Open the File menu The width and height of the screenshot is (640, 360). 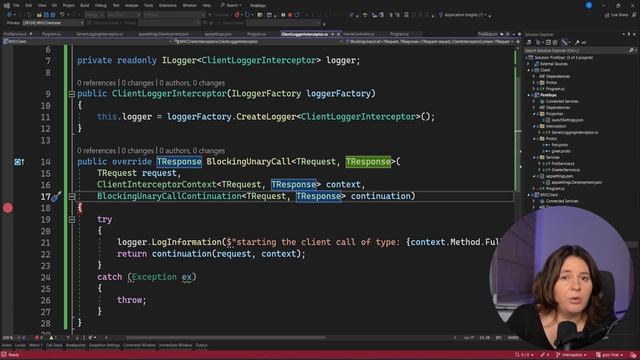coord(16,5)
